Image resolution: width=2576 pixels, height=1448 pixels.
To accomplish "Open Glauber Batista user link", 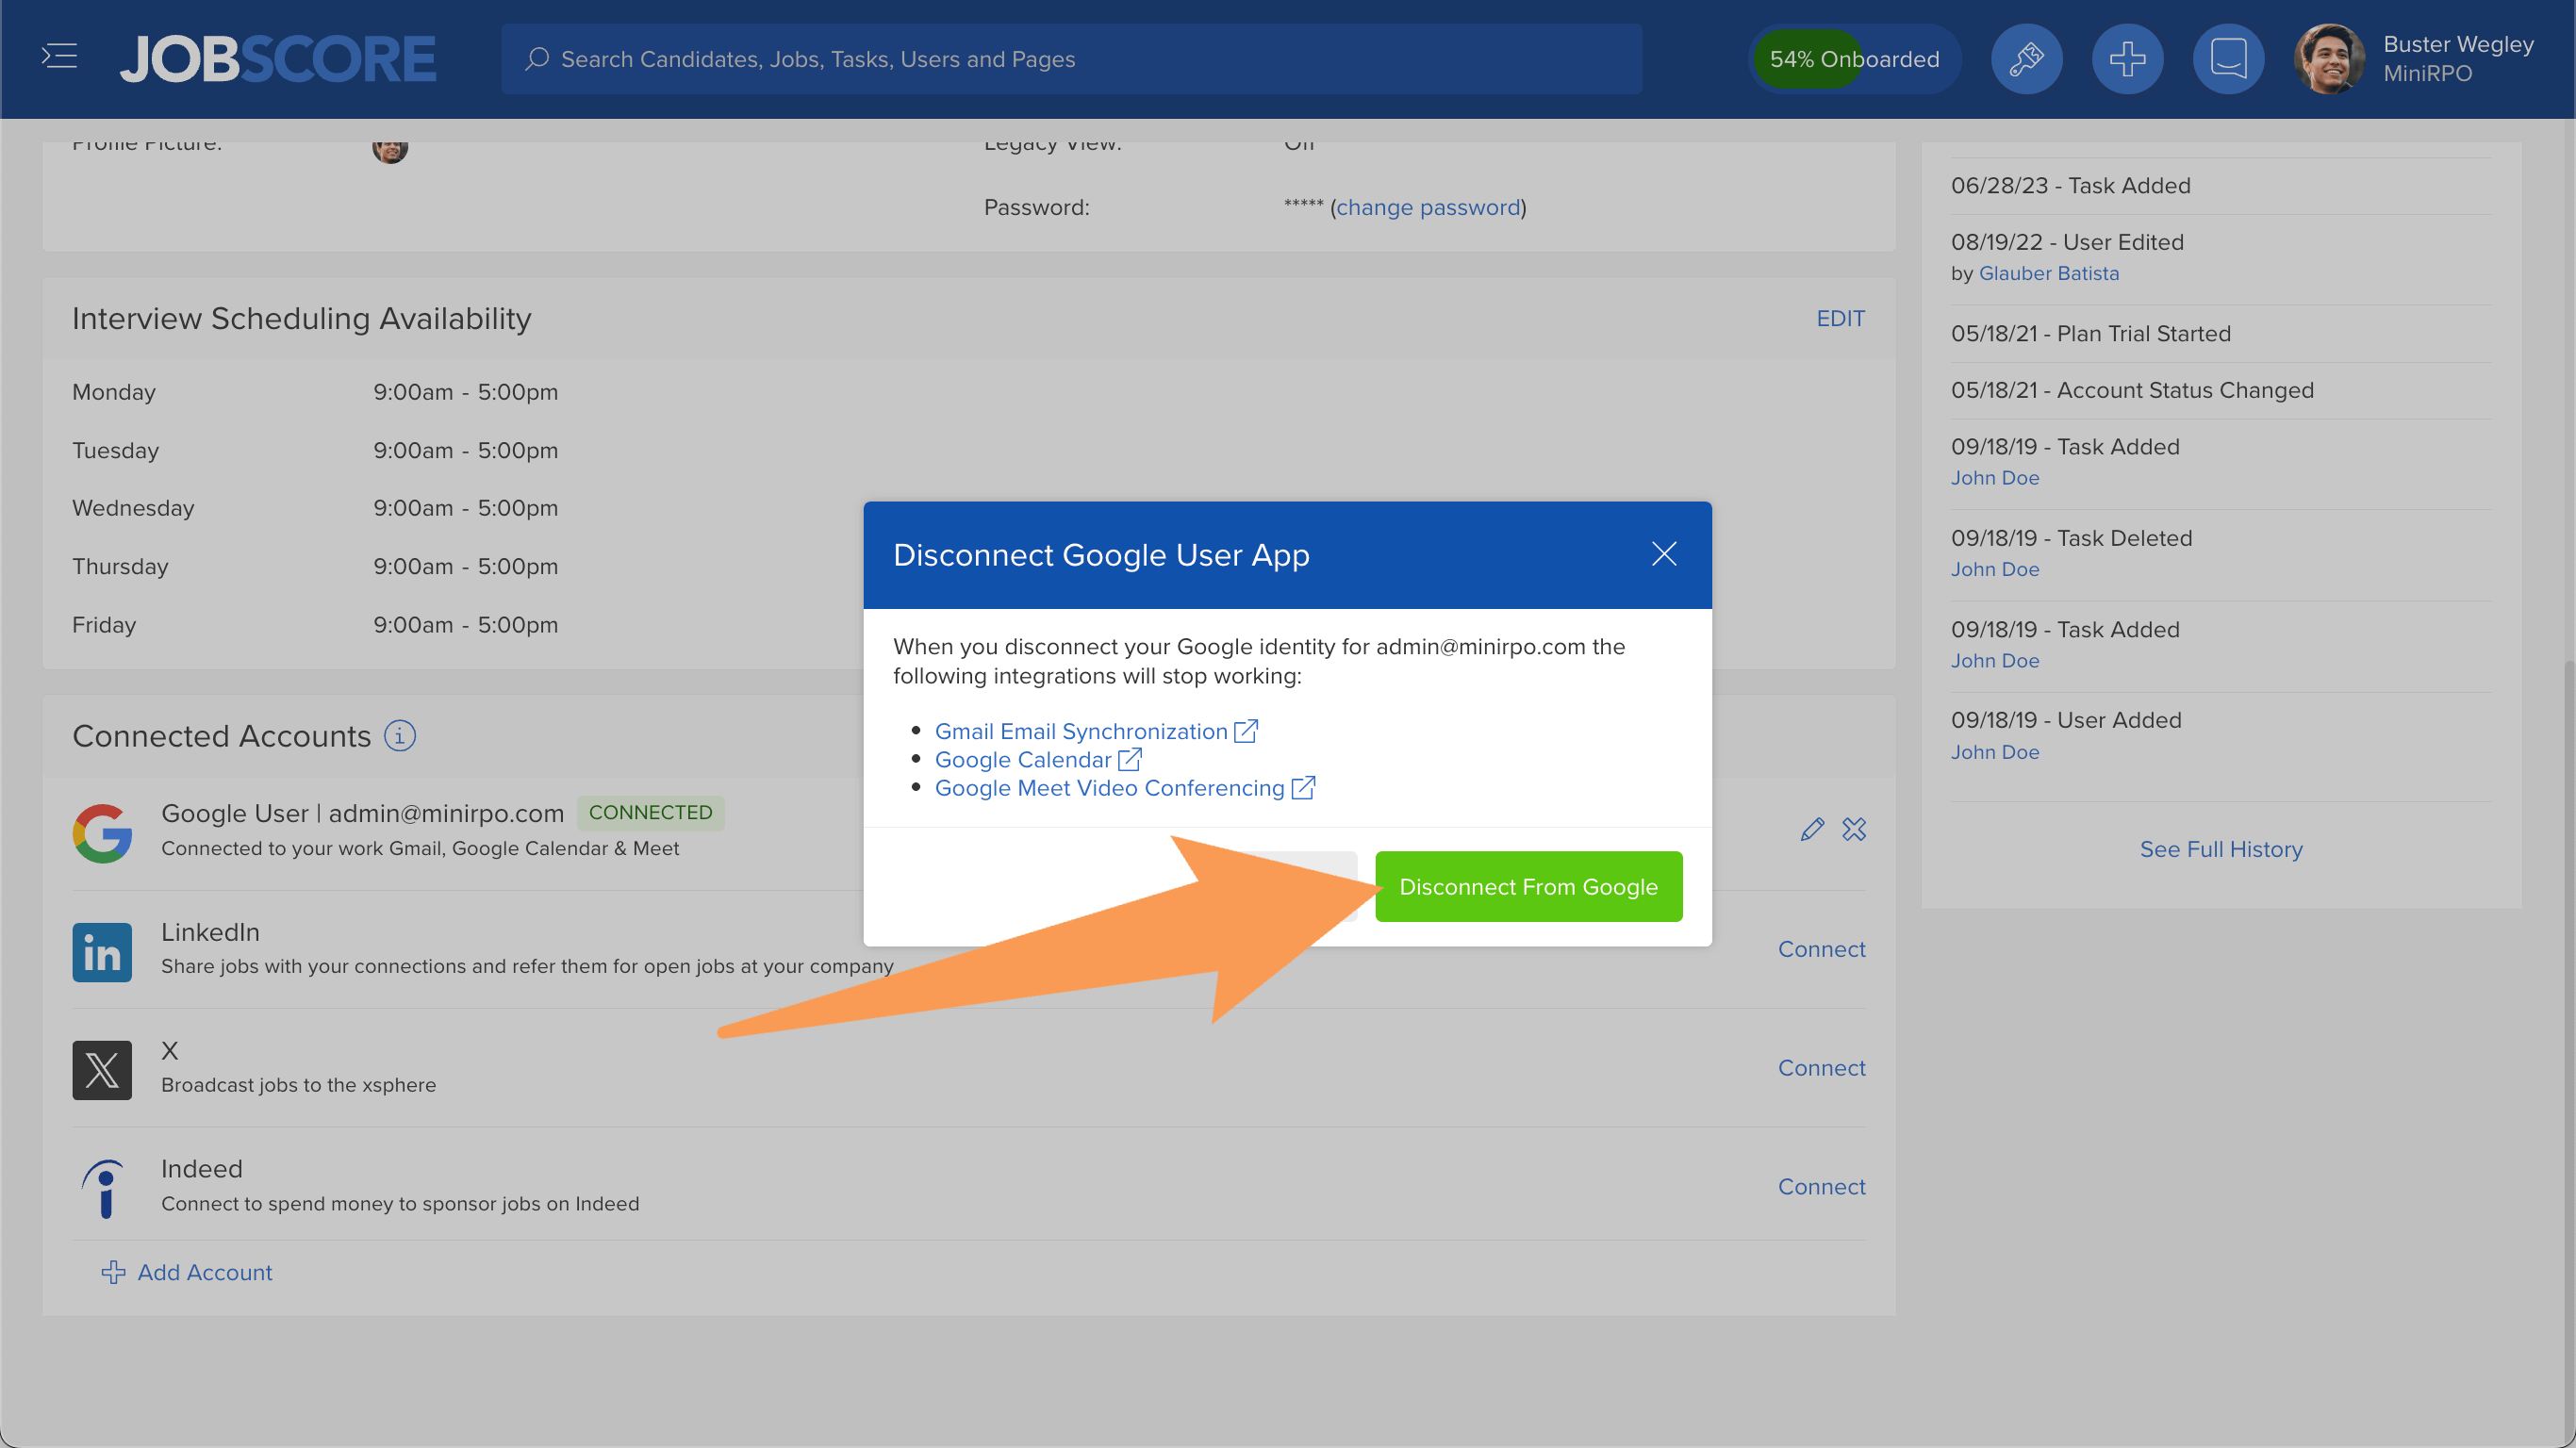I will (2049, 273).
